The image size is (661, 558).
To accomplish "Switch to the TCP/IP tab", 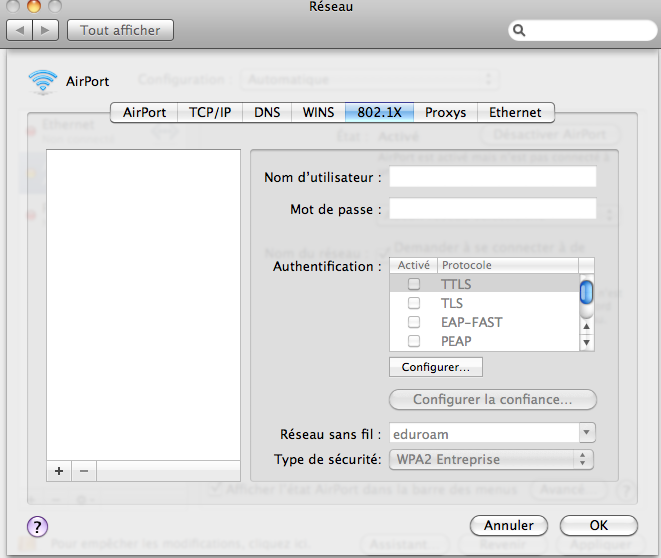I will point(210,113).
